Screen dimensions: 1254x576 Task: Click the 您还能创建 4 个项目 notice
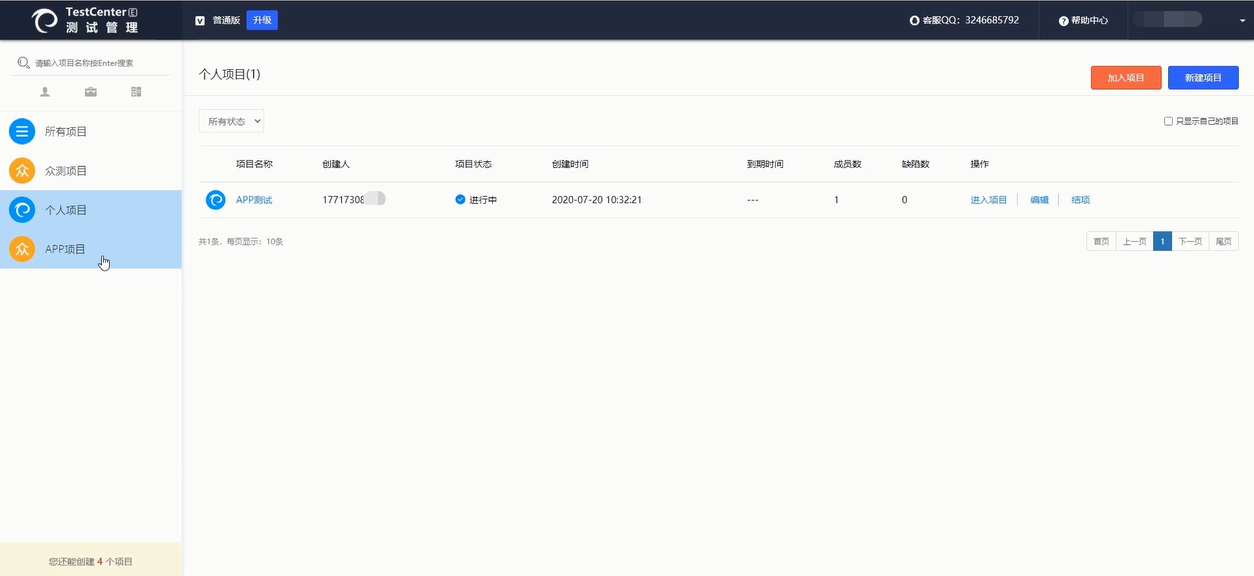point(91,562)
